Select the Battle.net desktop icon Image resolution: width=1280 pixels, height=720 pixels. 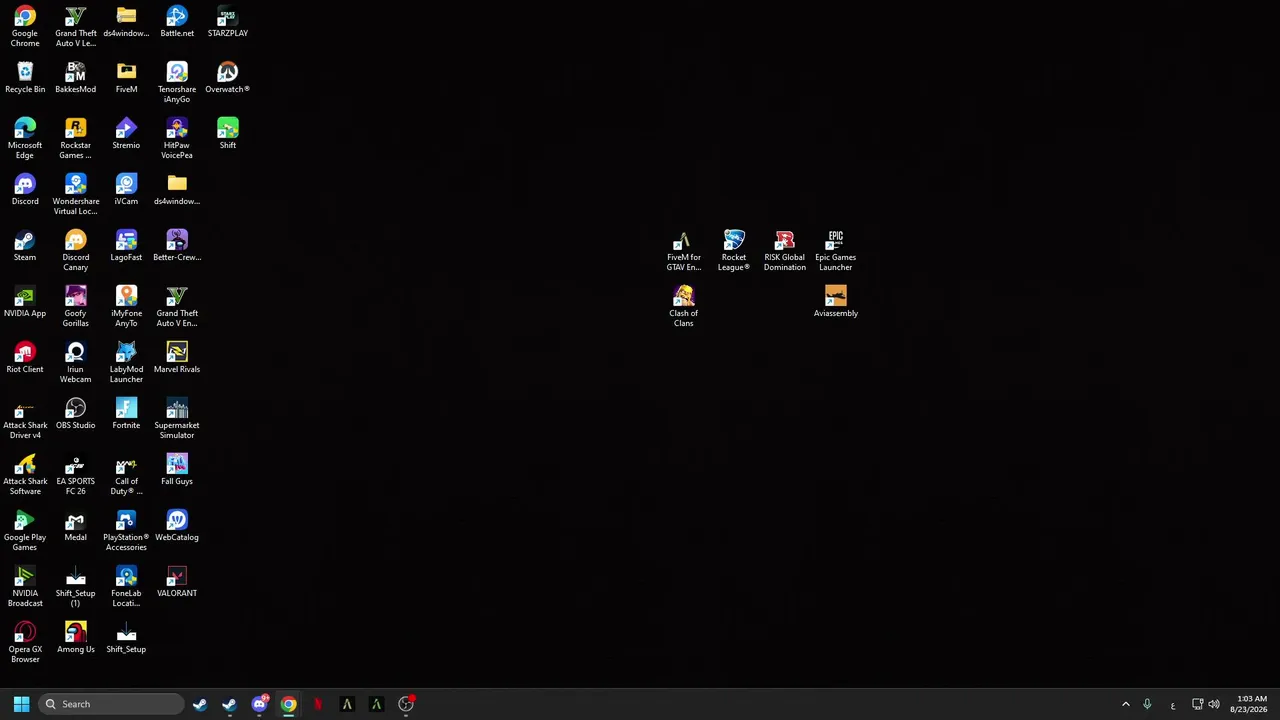177,22
